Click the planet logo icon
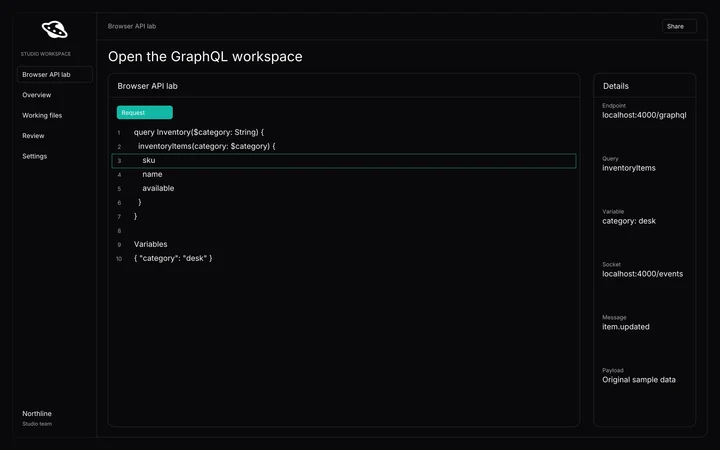Image resolution: width=720 pixels, height=450 pixels. (55, 29)
